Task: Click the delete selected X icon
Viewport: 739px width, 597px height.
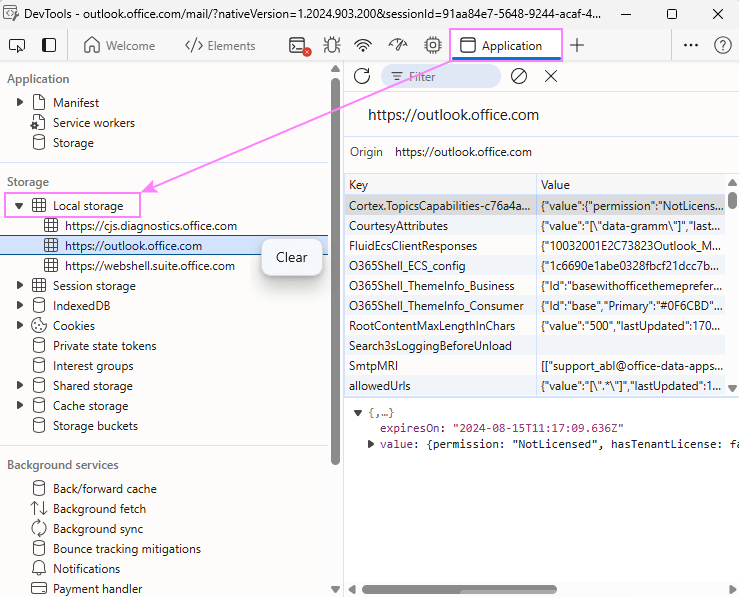Action: [x=550, y=76]
